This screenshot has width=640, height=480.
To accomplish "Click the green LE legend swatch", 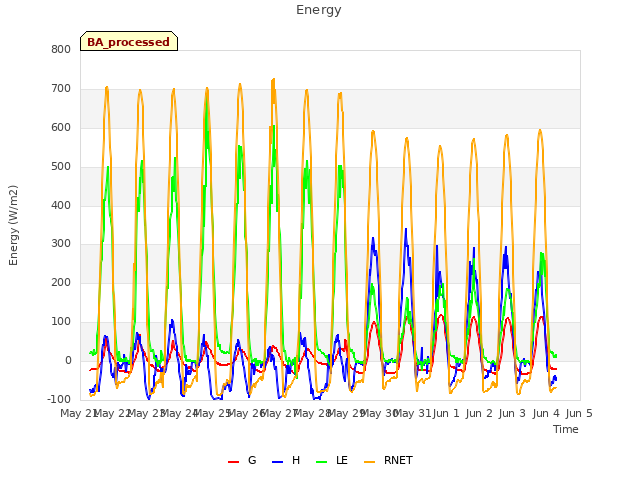I will [x=322, y=462].
